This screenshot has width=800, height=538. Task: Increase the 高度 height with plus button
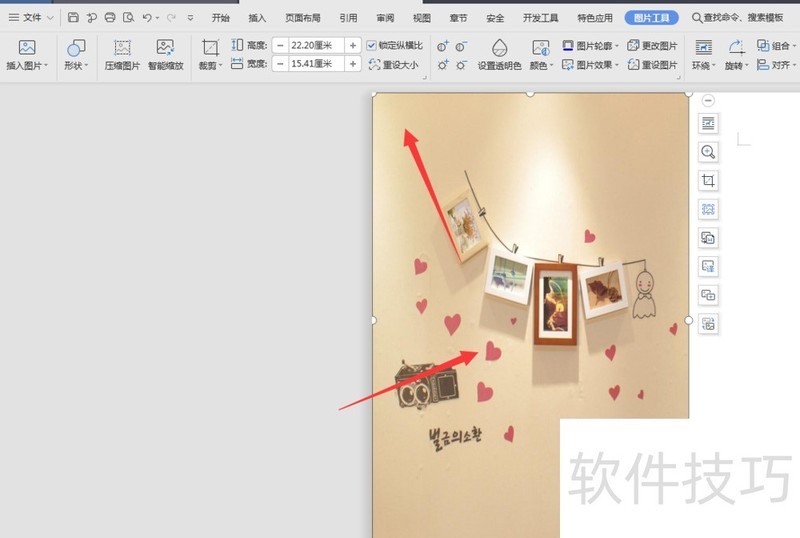point(353,46)
